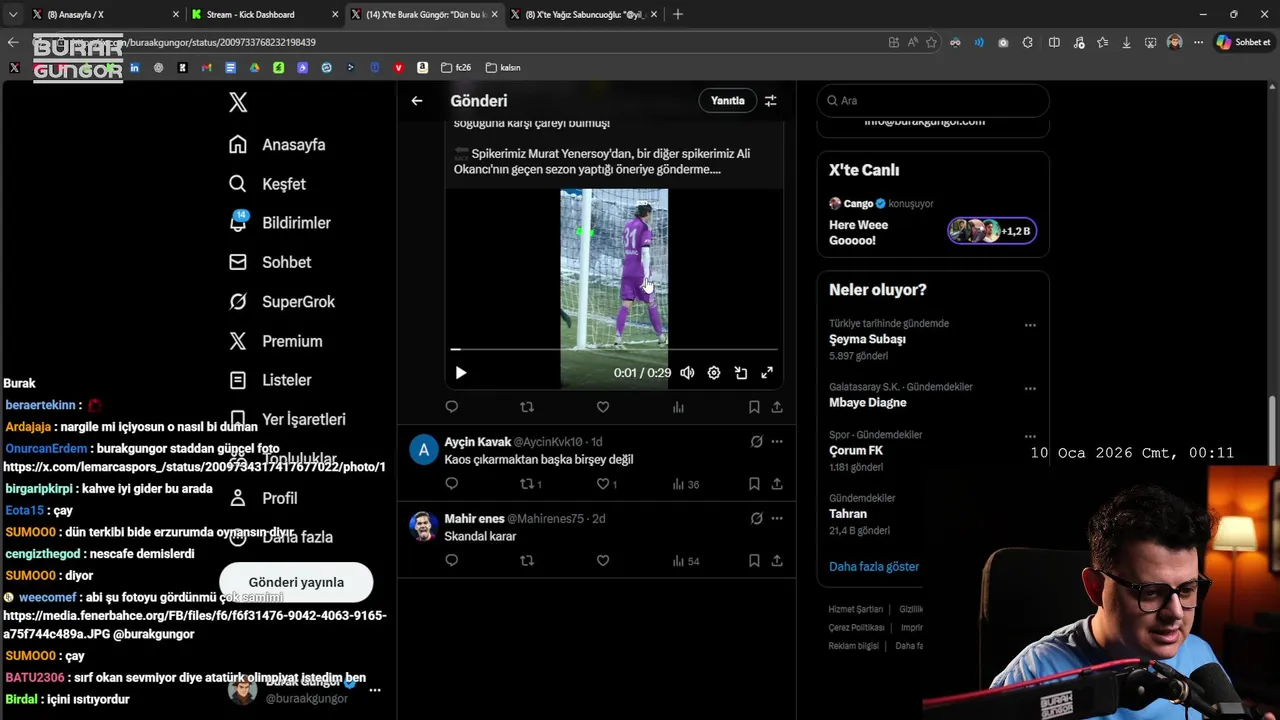
Task: Open Hizmet Şartları footer link
Action: pos(855,609)
